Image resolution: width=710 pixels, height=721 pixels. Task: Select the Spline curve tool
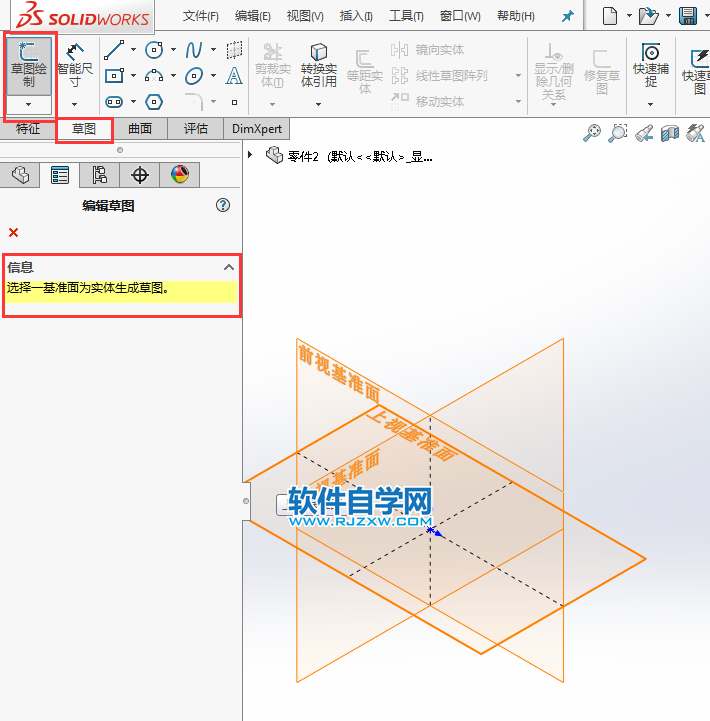point(194,50)
